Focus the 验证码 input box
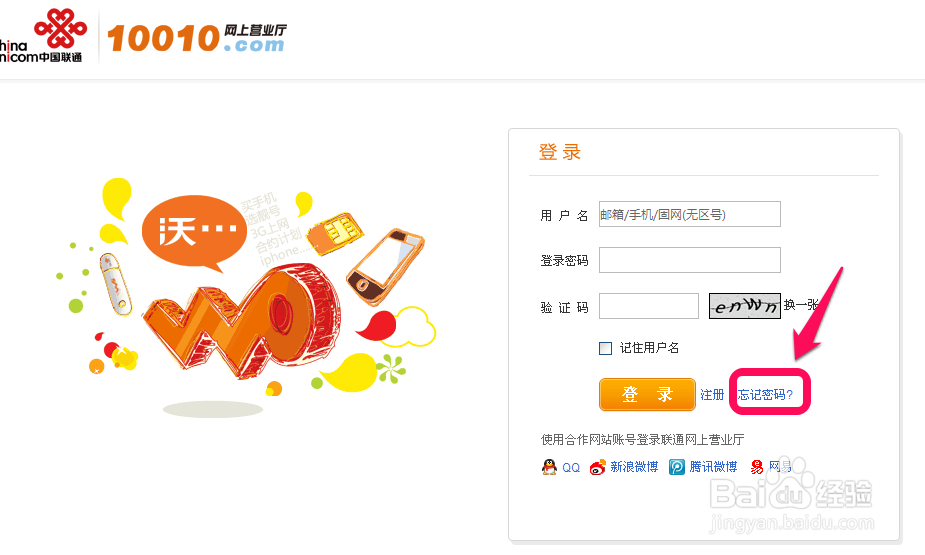Screen dimensions: 925x555 coord(649,306)
